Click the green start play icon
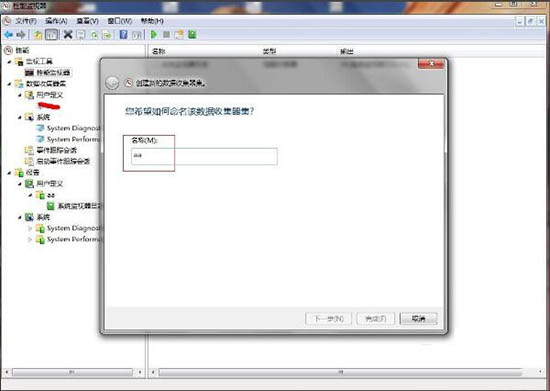550x391 pixels. coord(154,34)
